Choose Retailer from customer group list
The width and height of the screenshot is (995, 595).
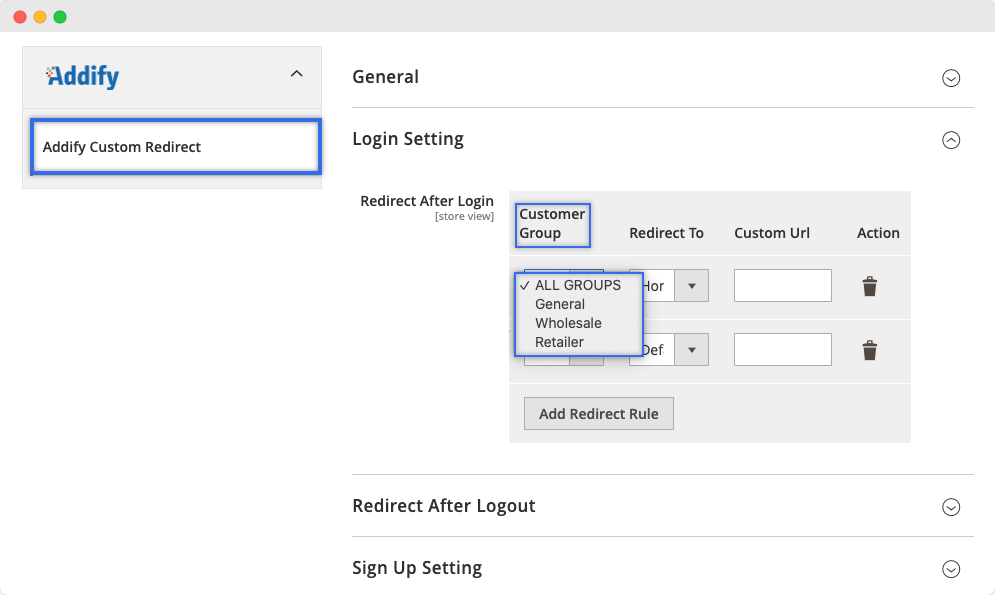click(x=559, y=342)
